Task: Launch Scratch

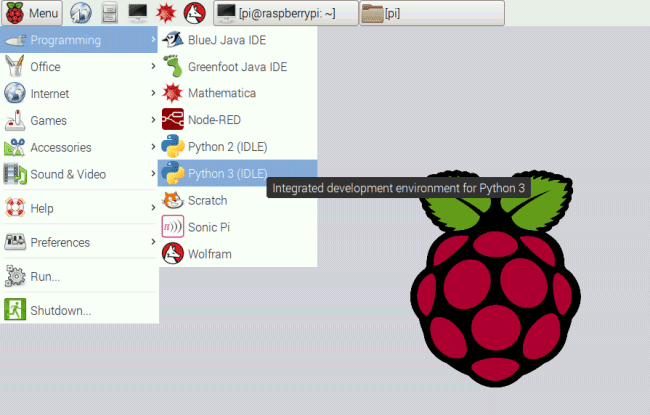Action: [238, 200]
